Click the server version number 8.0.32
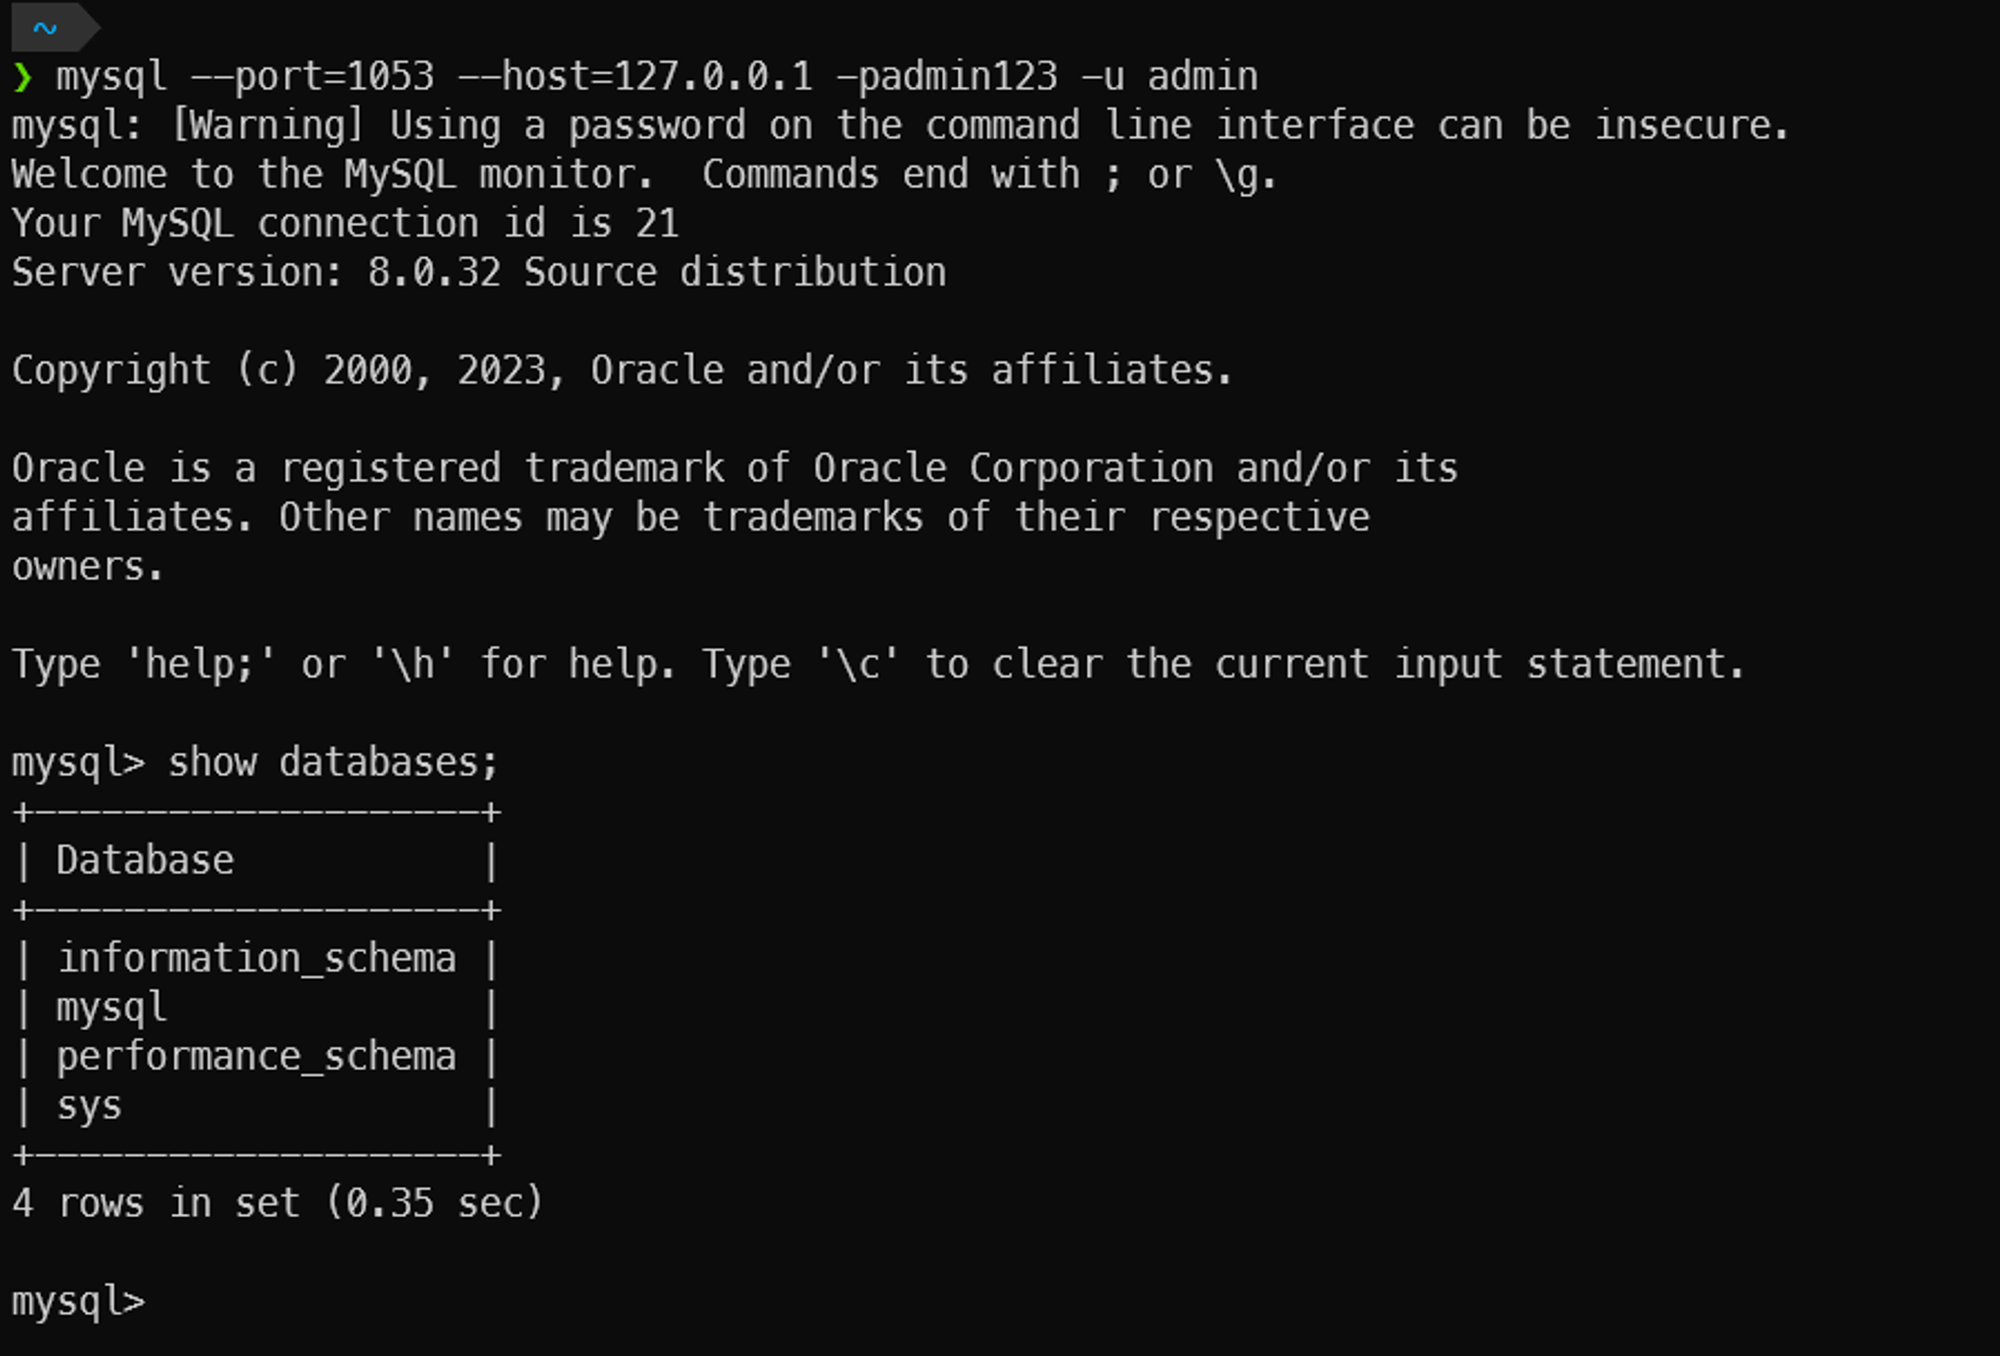The height and width of the screenshot is (1356, 2000). [x=434, y=273]
